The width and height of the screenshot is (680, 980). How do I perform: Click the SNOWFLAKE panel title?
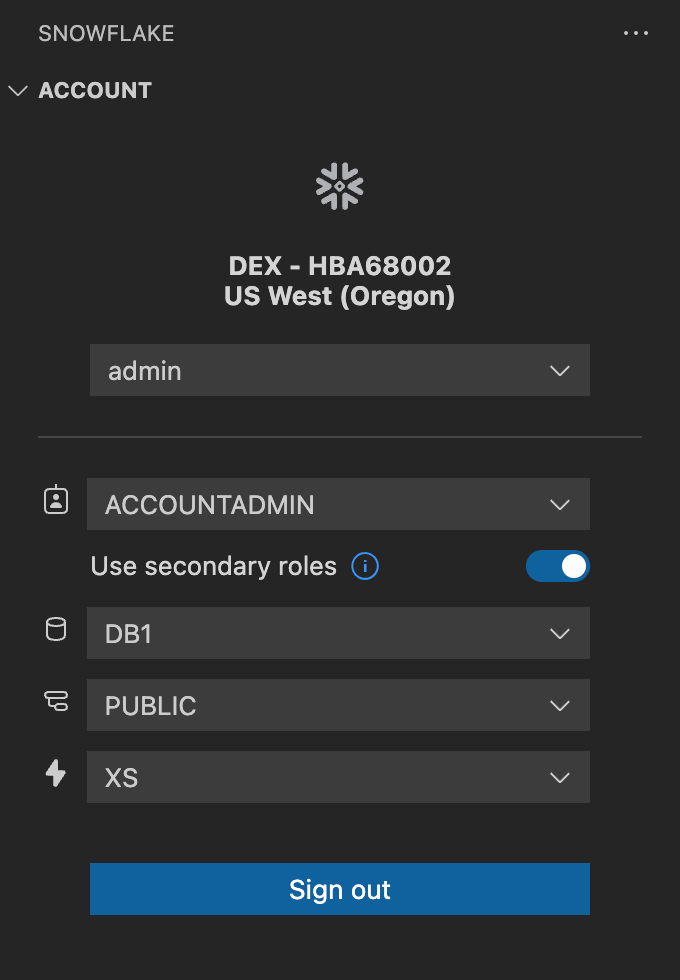pyautogui.click(x=105, y=33)
